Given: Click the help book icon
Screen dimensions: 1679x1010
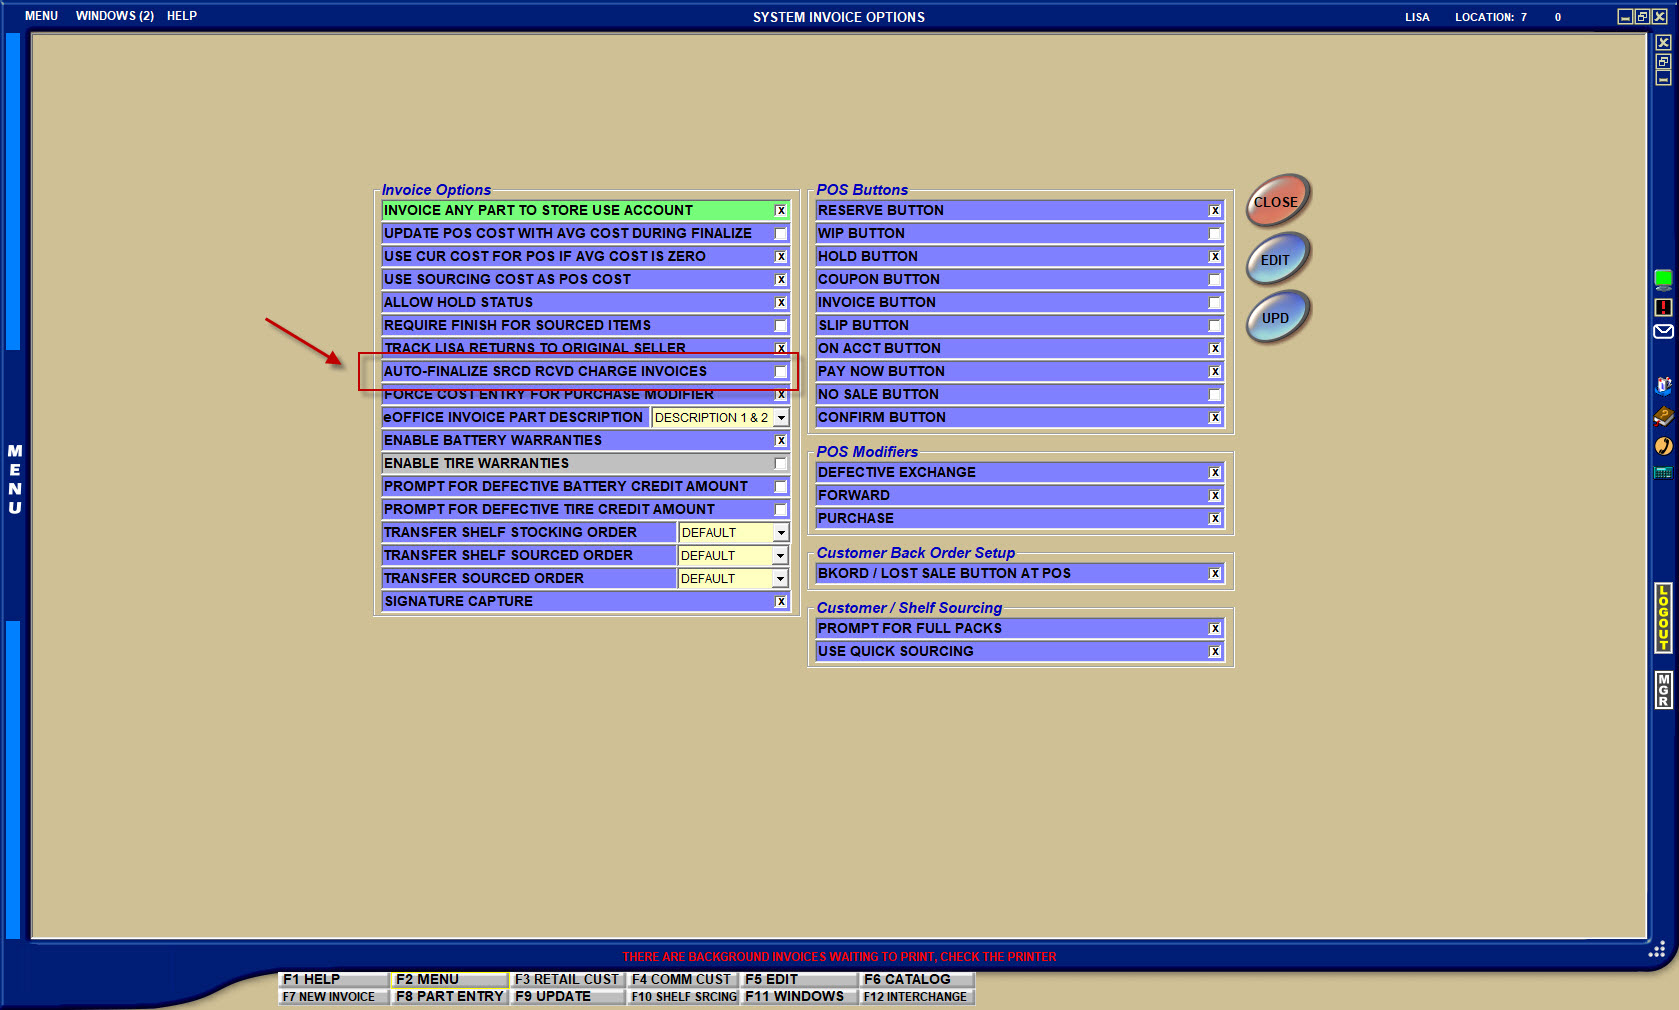Looking at the screenshot, I should pos(1663,416).
